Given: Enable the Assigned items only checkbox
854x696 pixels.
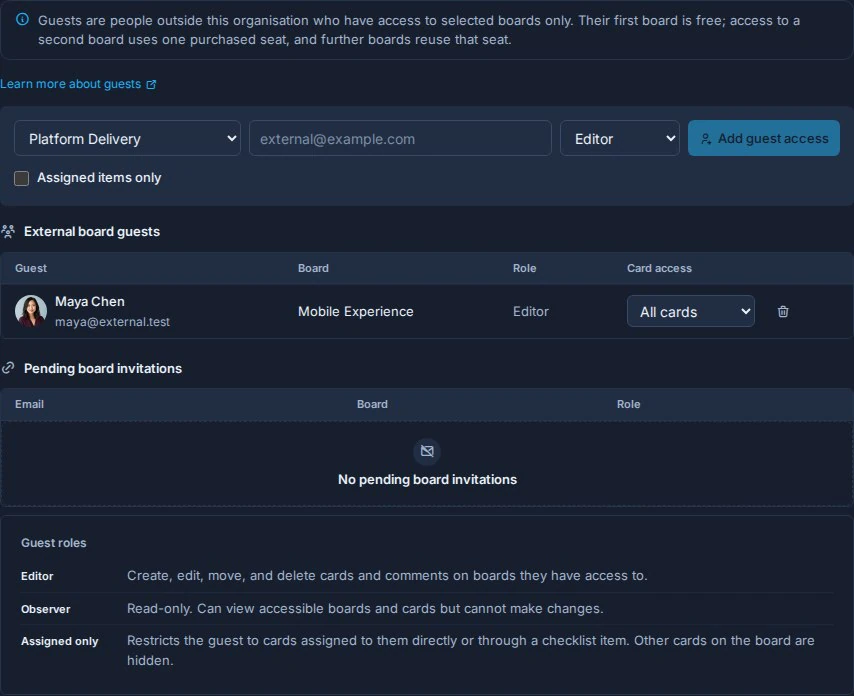Looking at the screenshot, I should click(21, 178).
